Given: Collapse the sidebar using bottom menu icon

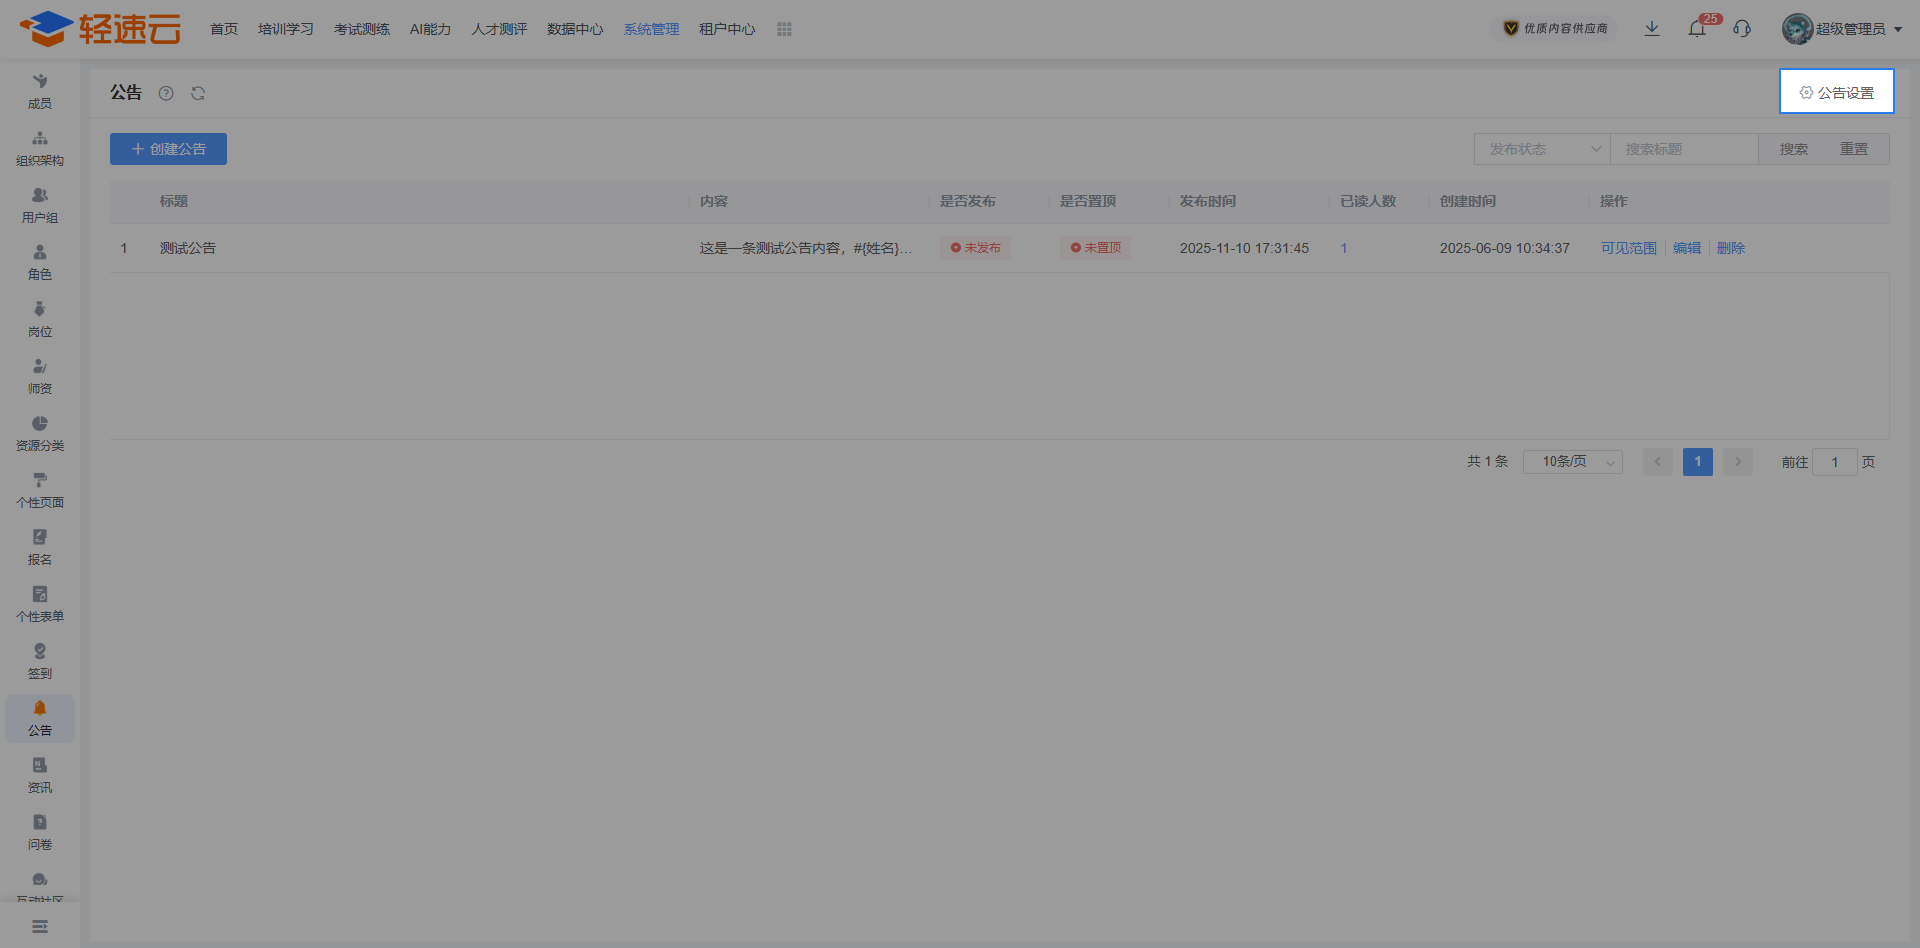Looking at the screenshot, I should [40, 927].
